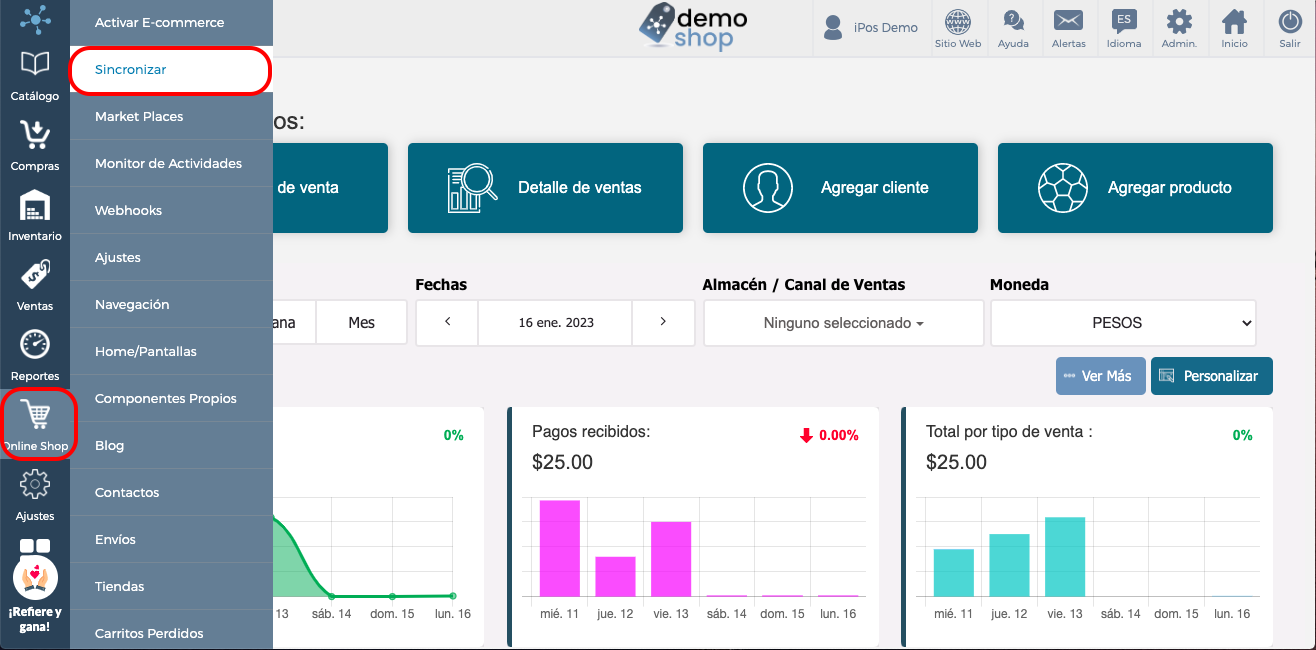Open the Reportes sidebar section
Image resolution: width=1316 pixels, height=650 pixels.
pos(35,355)
